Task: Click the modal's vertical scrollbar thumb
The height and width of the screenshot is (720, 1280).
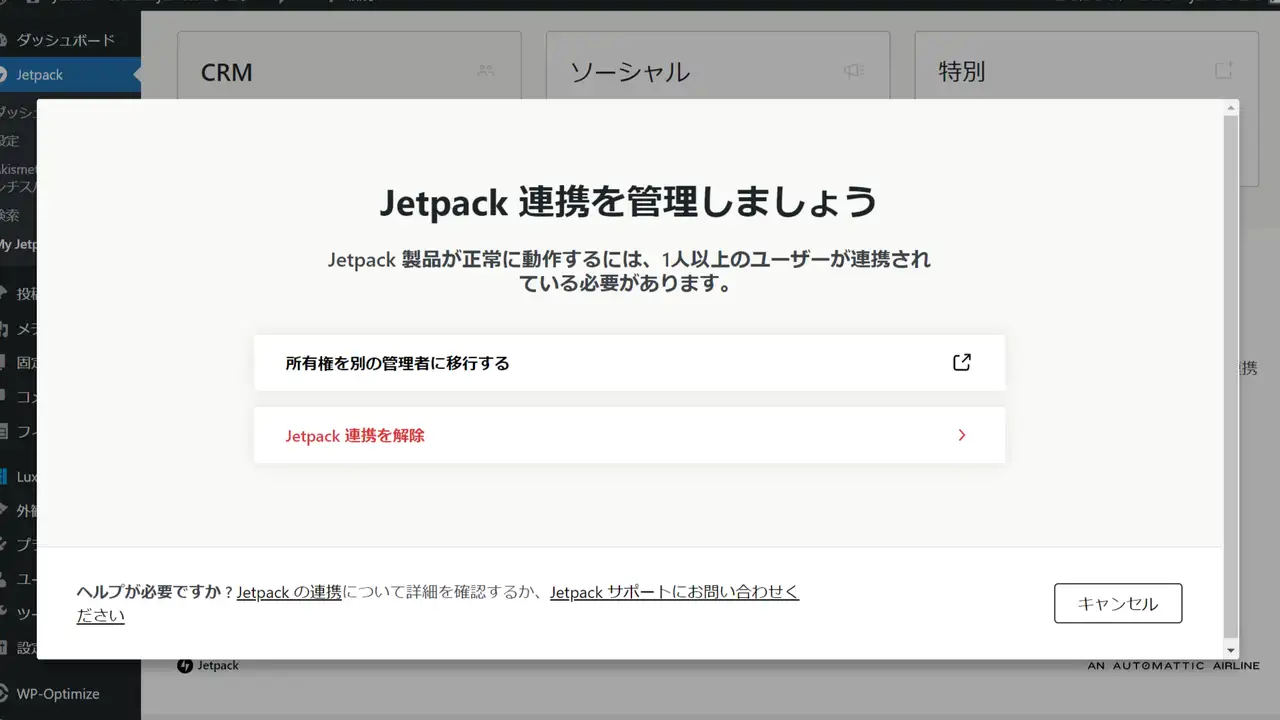Action: tap(1231, 378)
